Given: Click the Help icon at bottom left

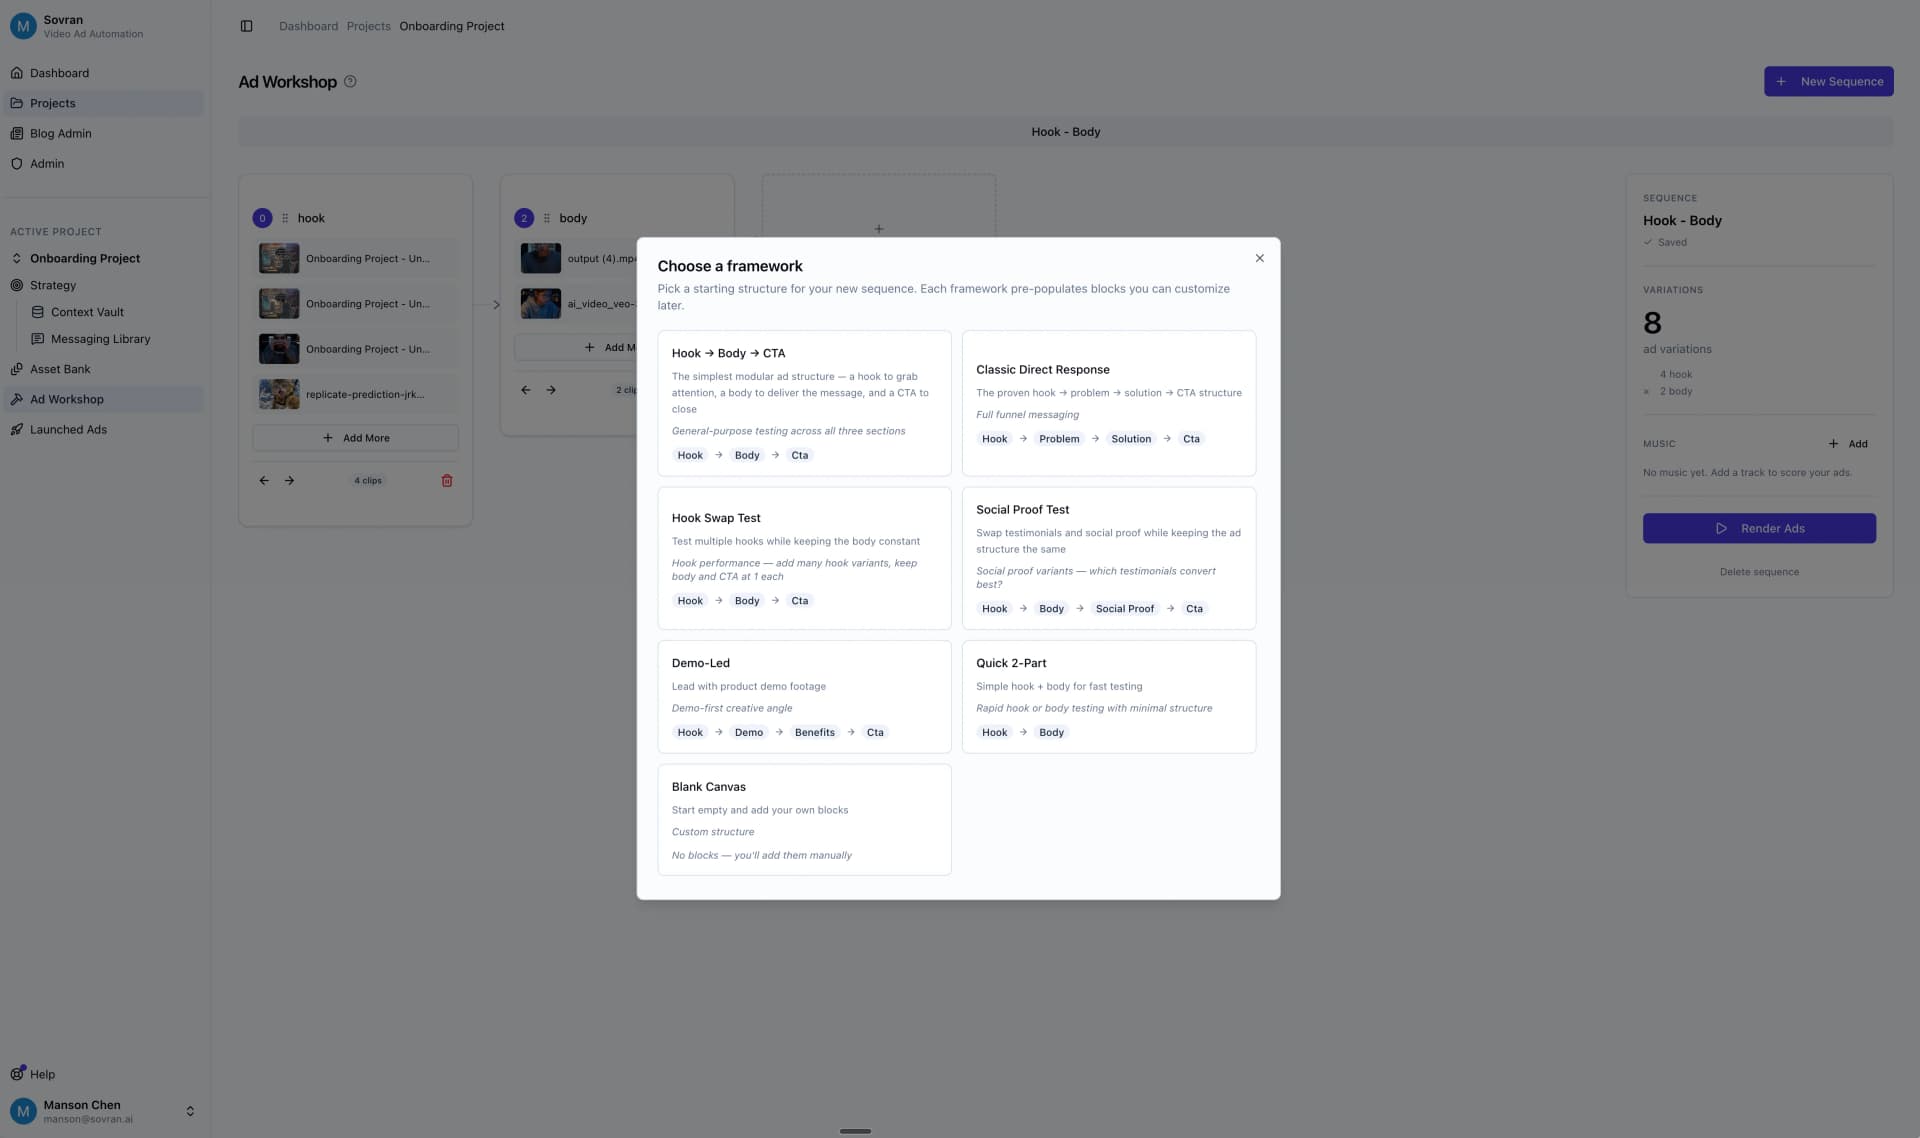Looking at the screenshot, I should tap(16, 1073).
